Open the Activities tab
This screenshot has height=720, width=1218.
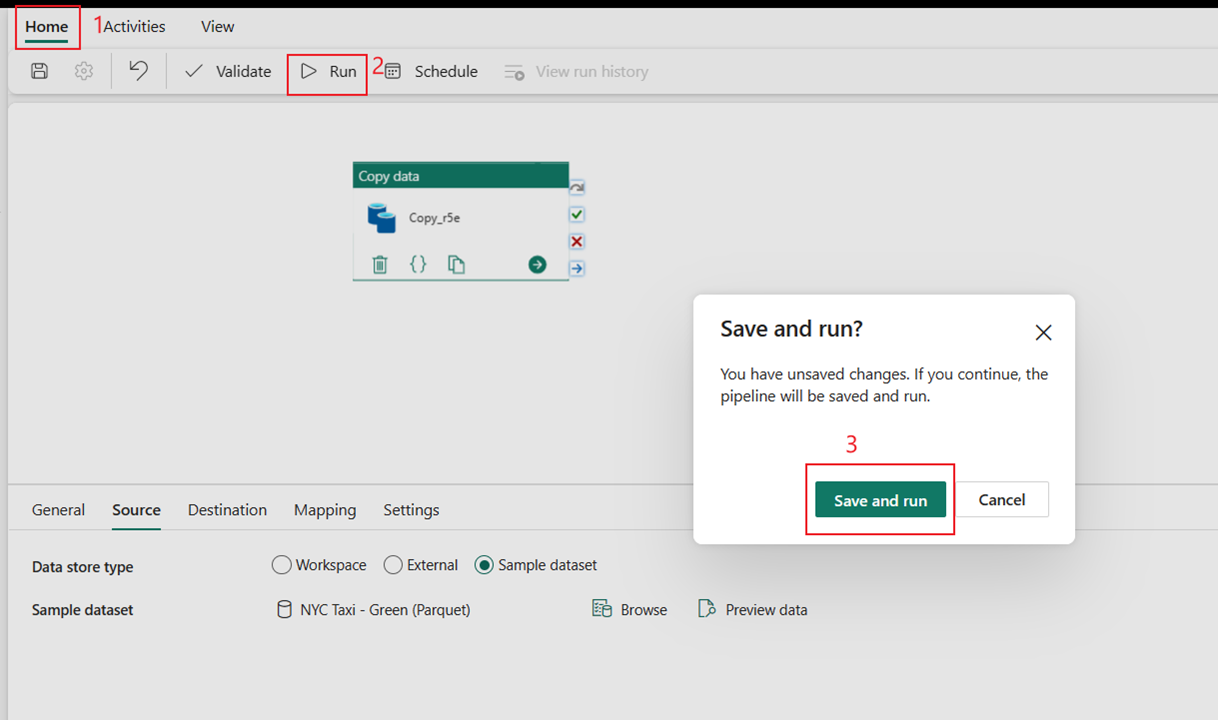[135, 27]
